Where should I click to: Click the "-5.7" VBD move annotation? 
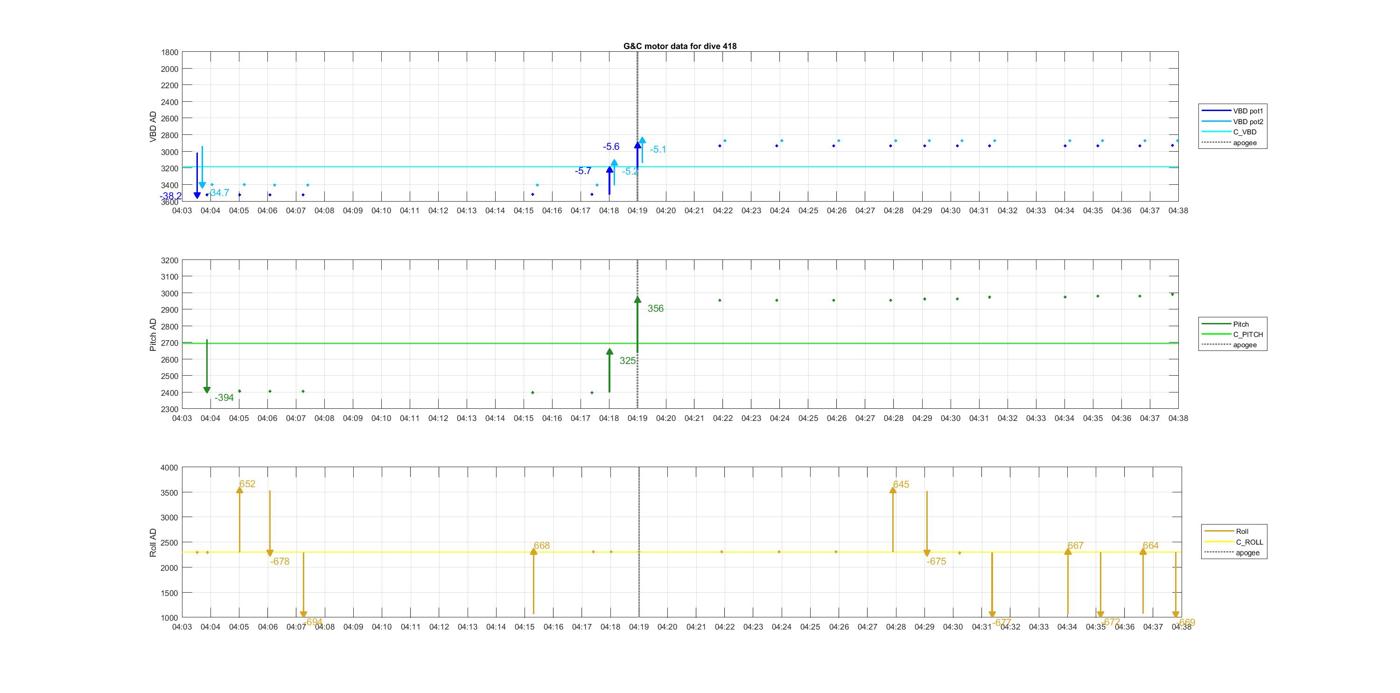click(x=583, y=171)
